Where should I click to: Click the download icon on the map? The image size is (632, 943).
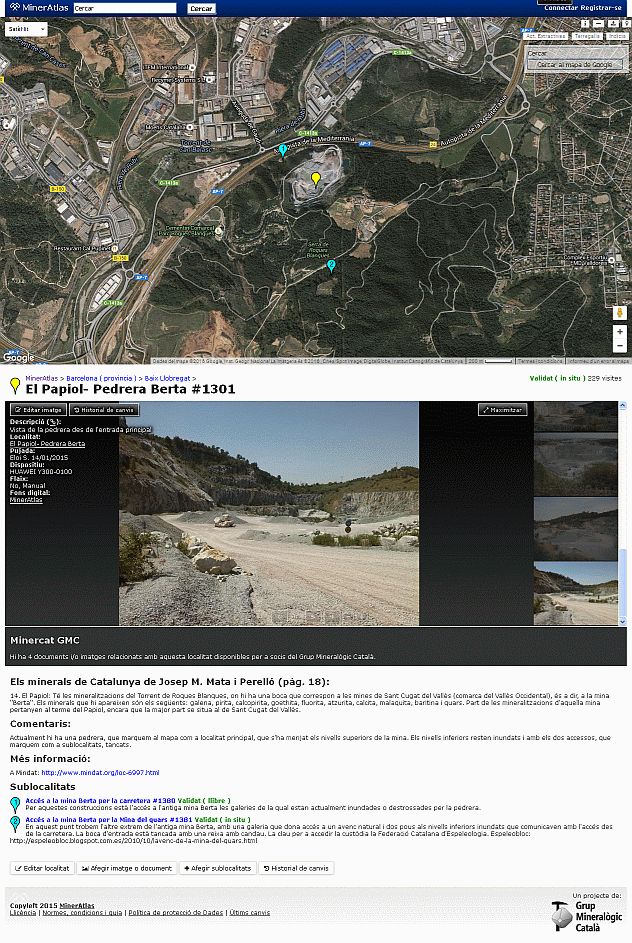tap(613, 23)
